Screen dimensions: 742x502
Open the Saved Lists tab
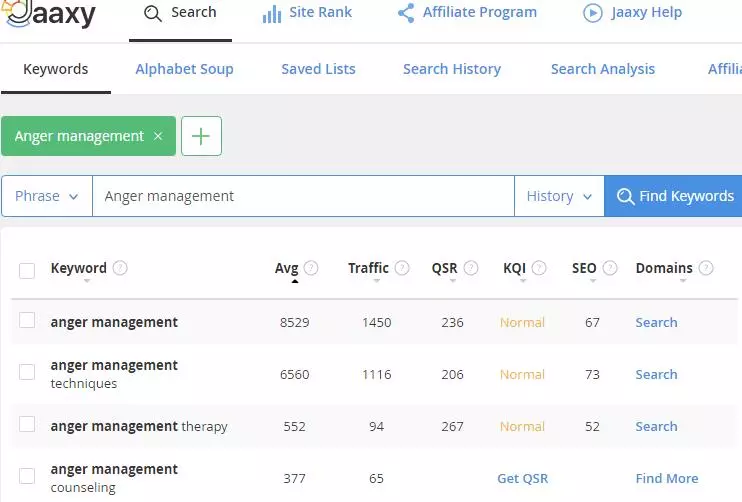318,70
